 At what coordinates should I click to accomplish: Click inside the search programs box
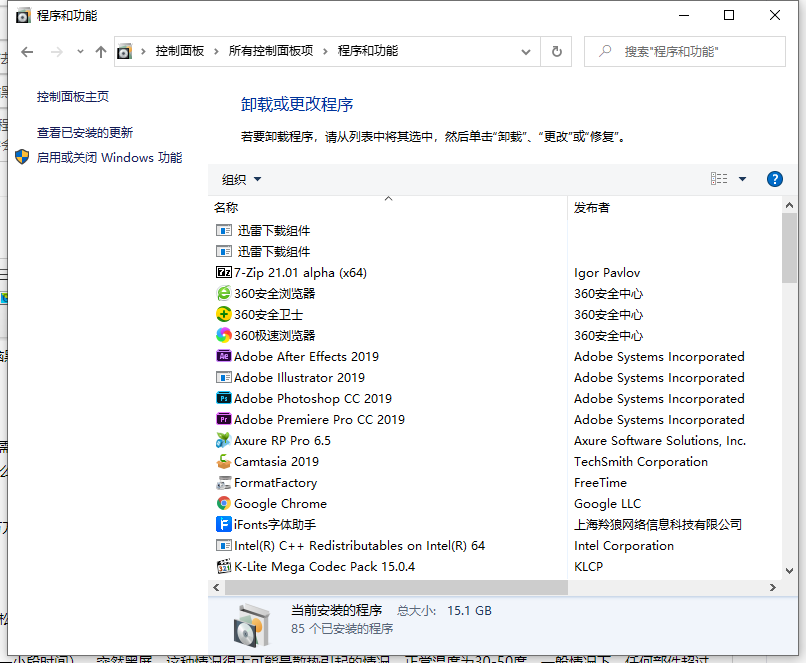pyautogui.click(x=685, y=51)
